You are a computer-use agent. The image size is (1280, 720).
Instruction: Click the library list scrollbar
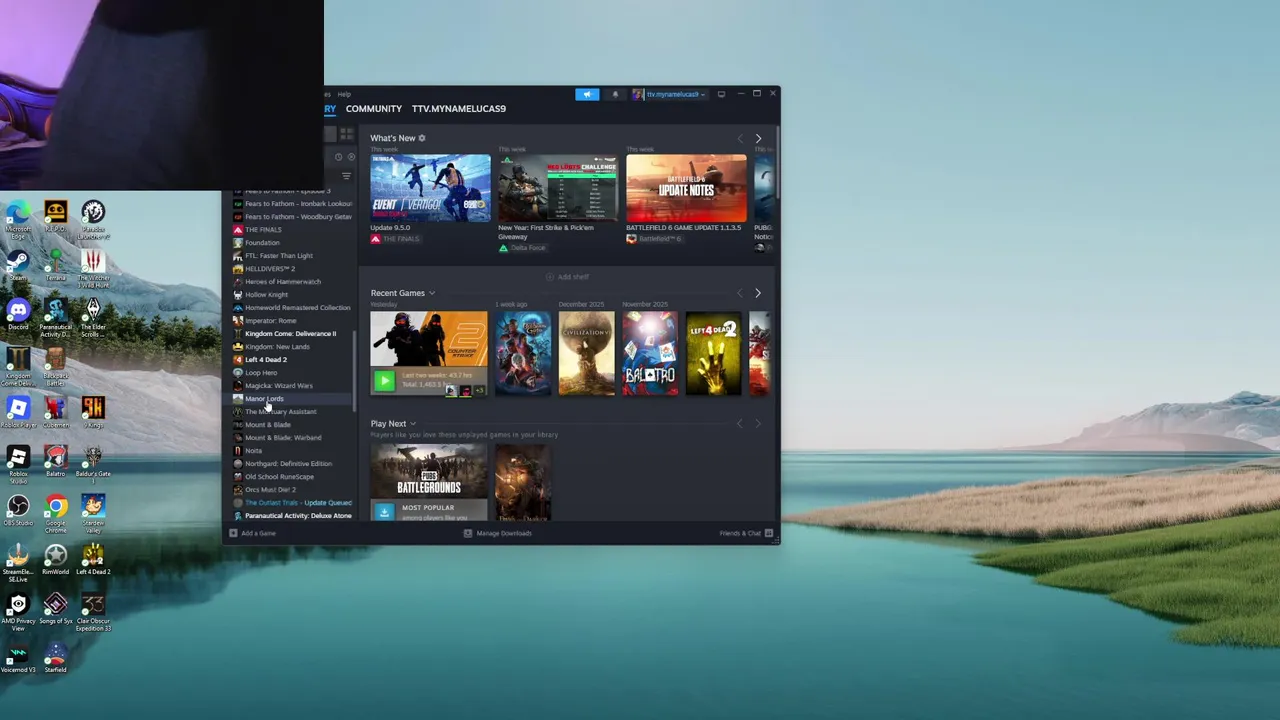(x=355, y=370)
